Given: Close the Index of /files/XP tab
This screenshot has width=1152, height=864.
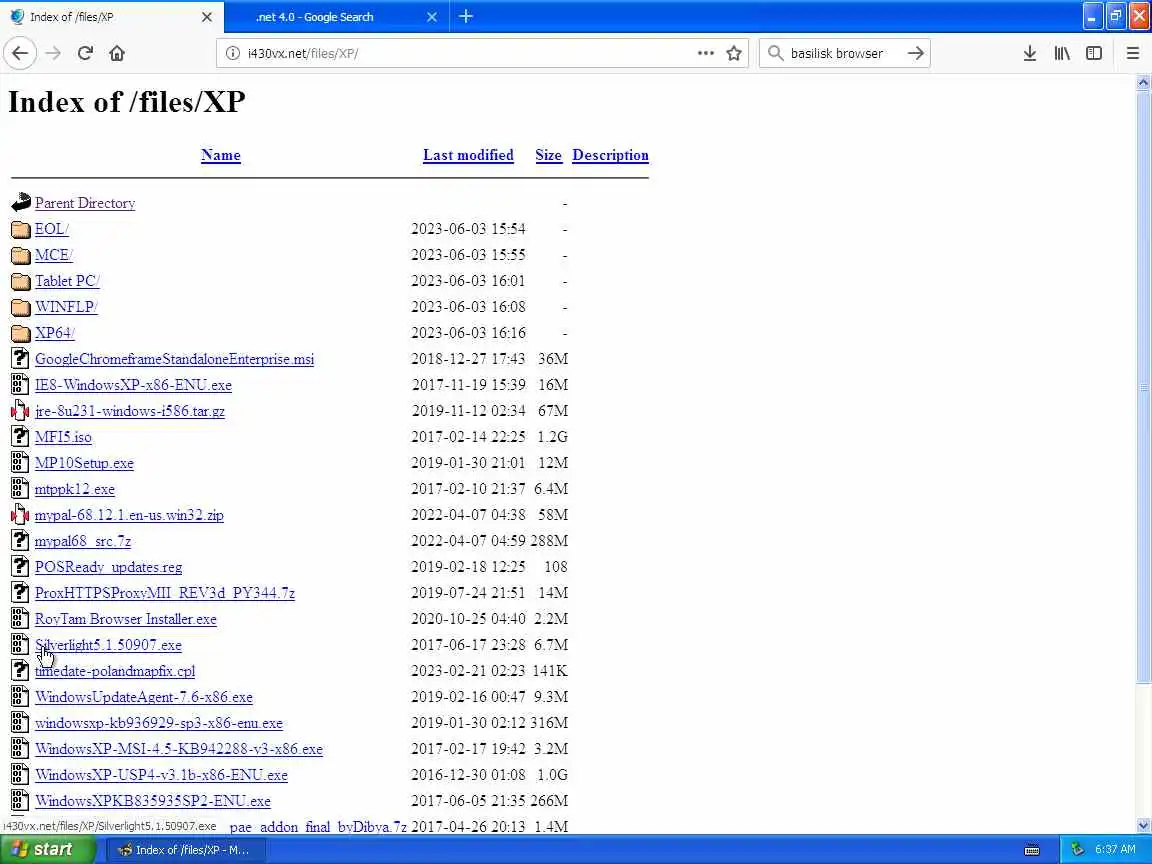Looking at the screenshot, I should (x=207, y=17).
